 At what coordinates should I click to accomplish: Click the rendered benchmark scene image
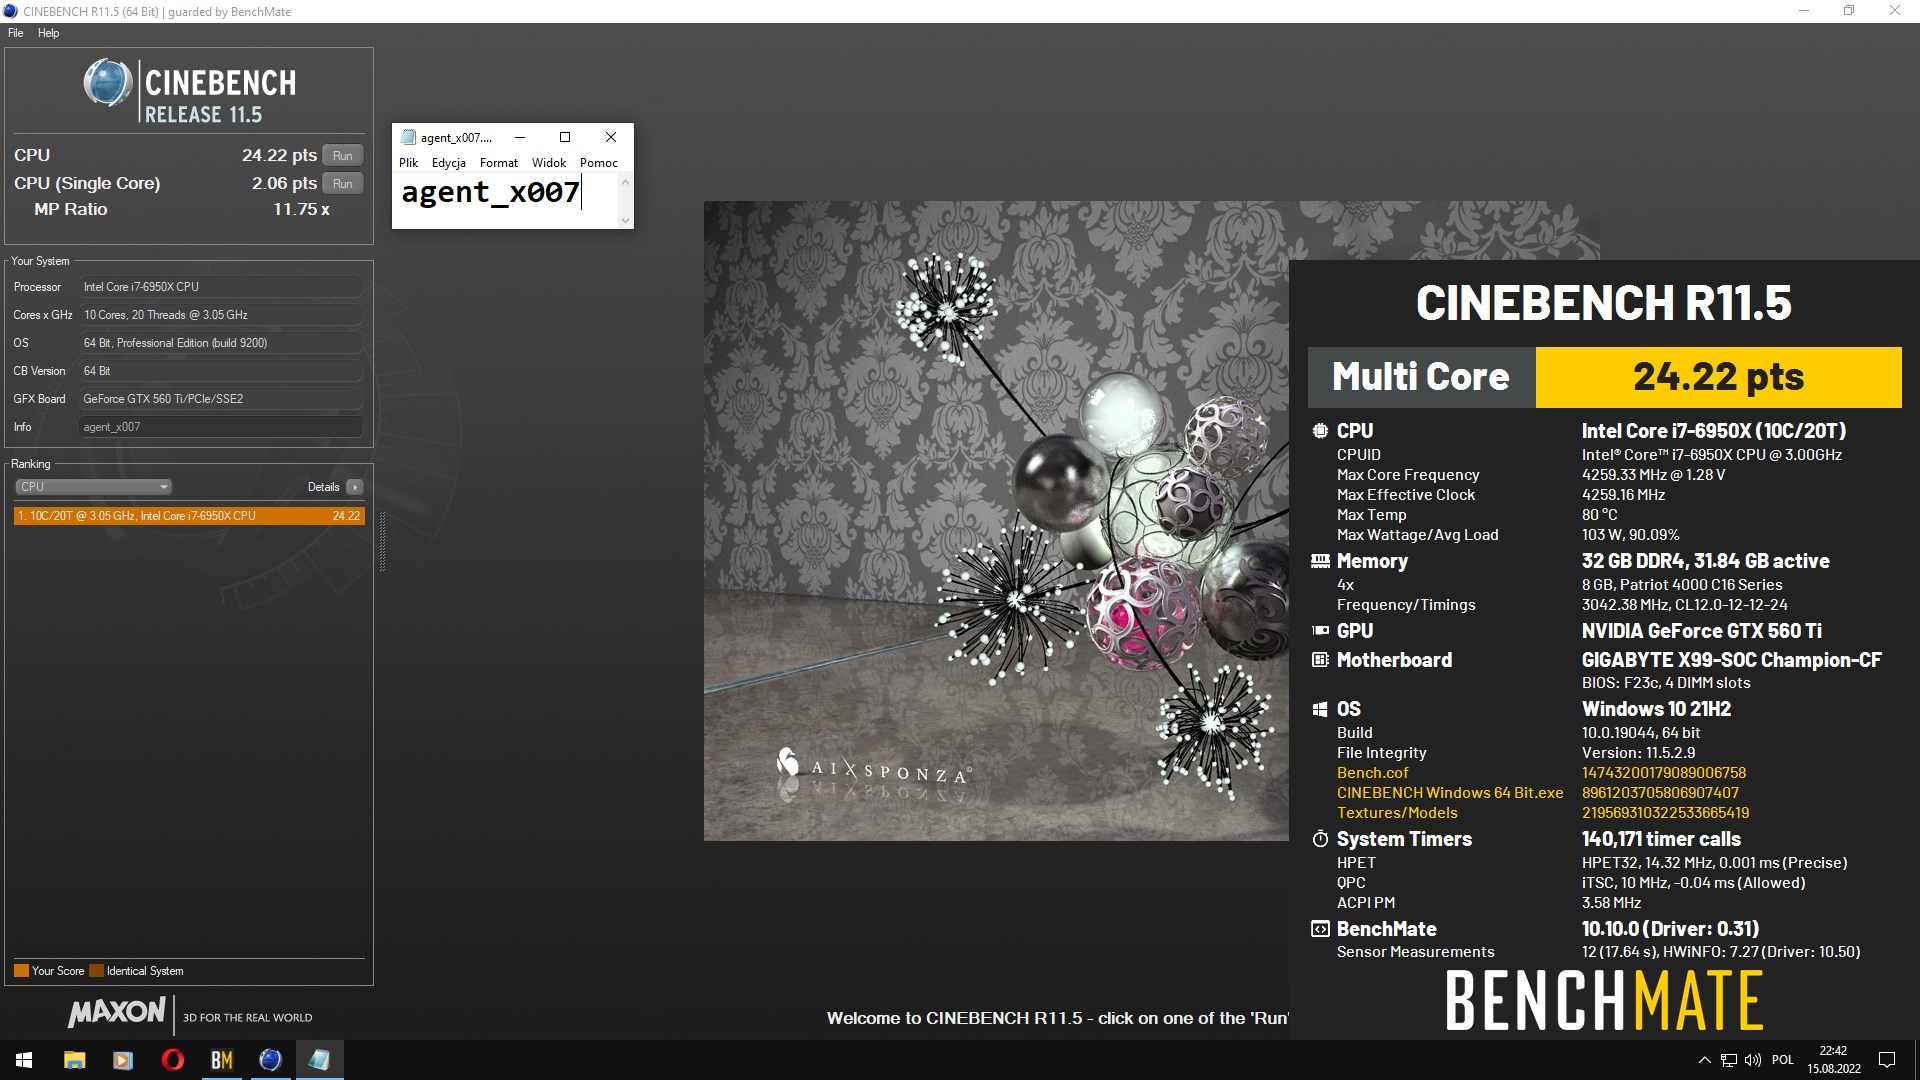(x=996, y=520)
